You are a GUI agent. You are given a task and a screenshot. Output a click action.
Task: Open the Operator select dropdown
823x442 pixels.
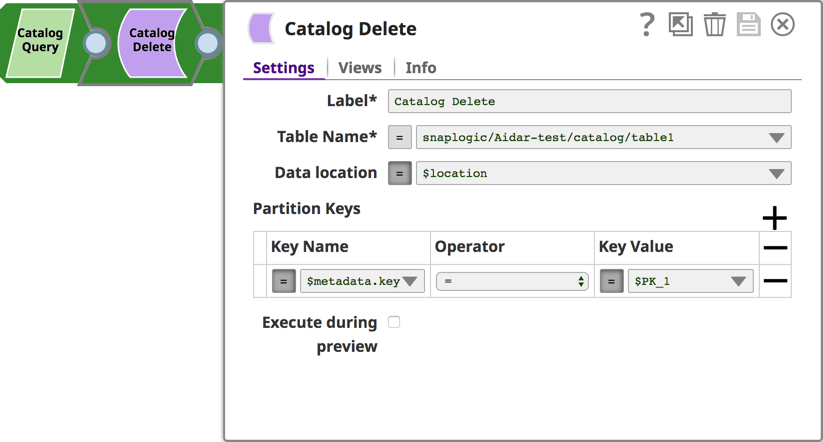(x=511, y=282)
